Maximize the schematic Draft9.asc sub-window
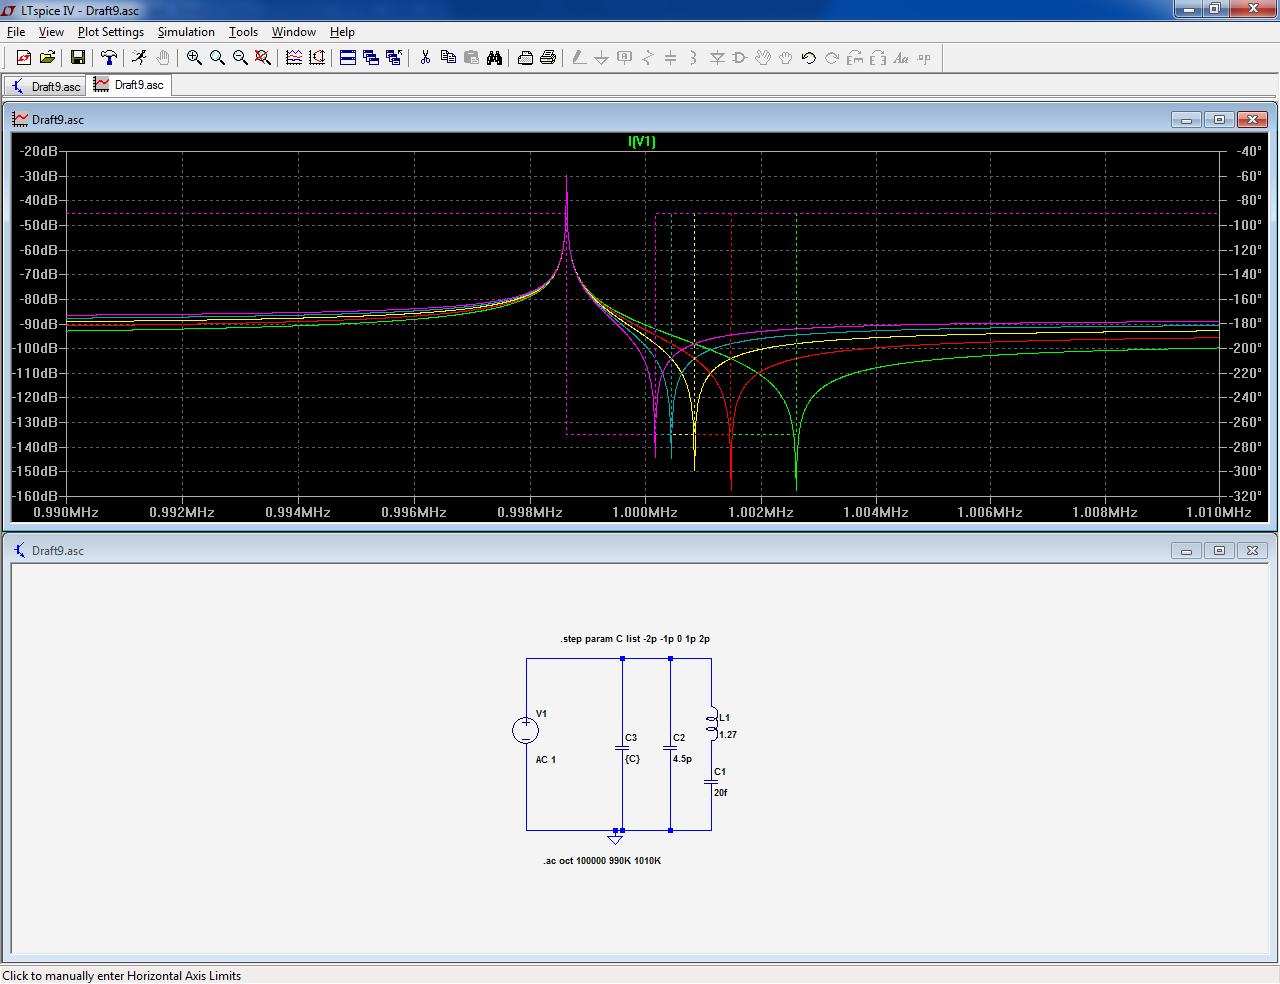Viewport: 1280px width, 984px height. click(x=1219, y=551)
